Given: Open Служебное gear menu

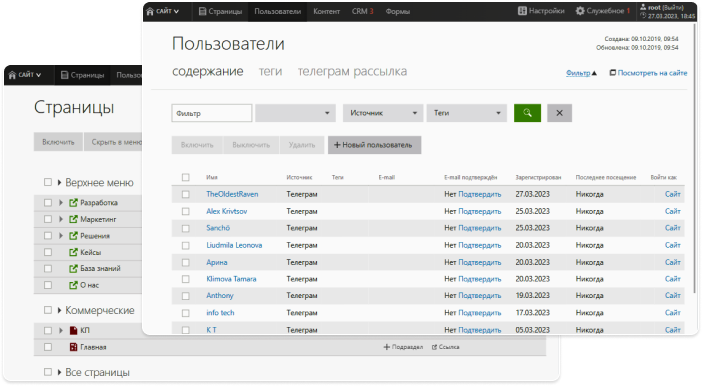Looking at the screenshot, I should pos(603,11).
